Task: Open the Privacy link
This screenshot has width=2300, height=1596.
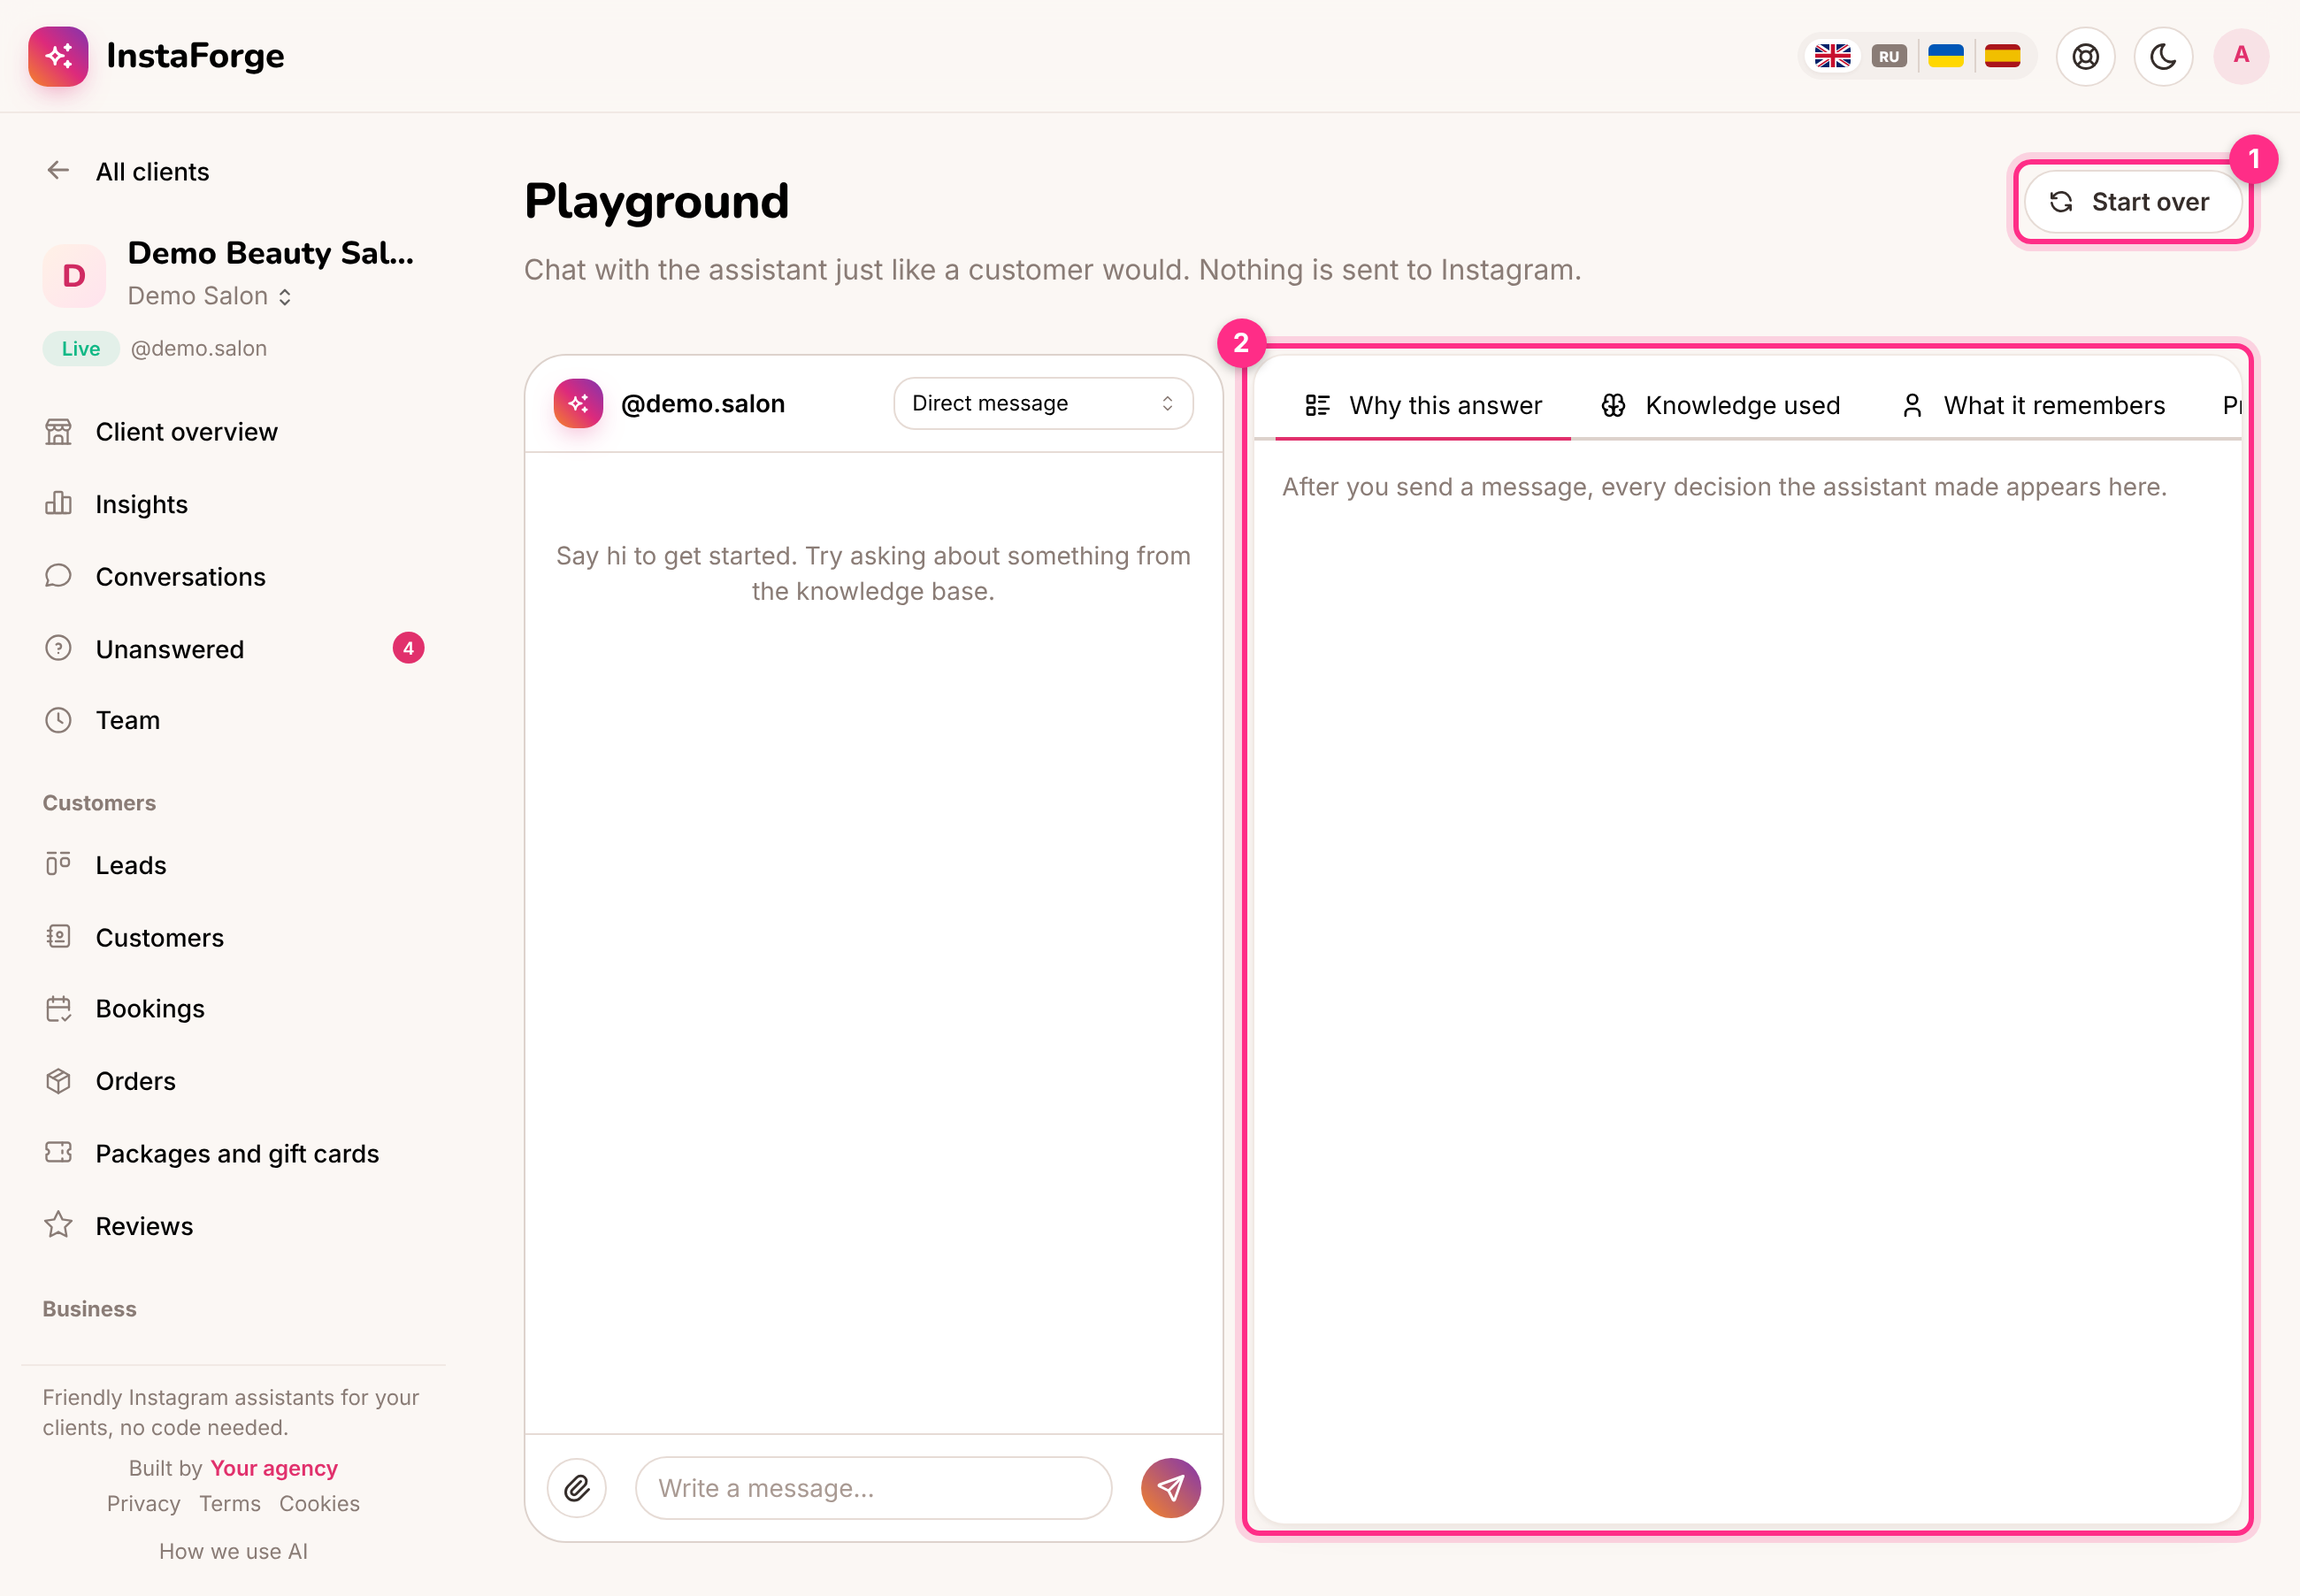Action: (144, 1504)
